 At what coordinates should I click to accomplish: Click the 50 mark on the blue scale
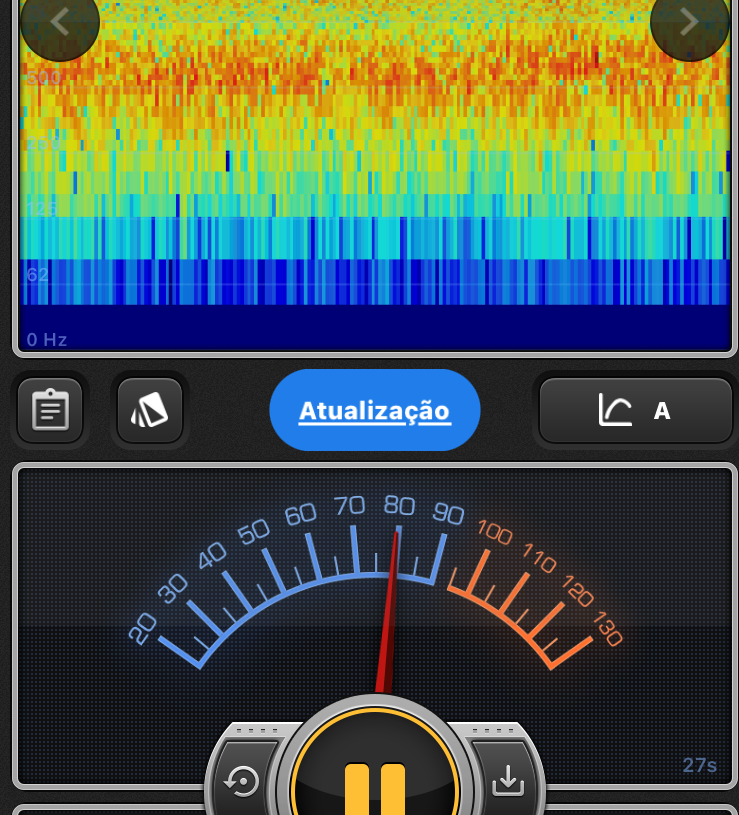pos(254,530)
